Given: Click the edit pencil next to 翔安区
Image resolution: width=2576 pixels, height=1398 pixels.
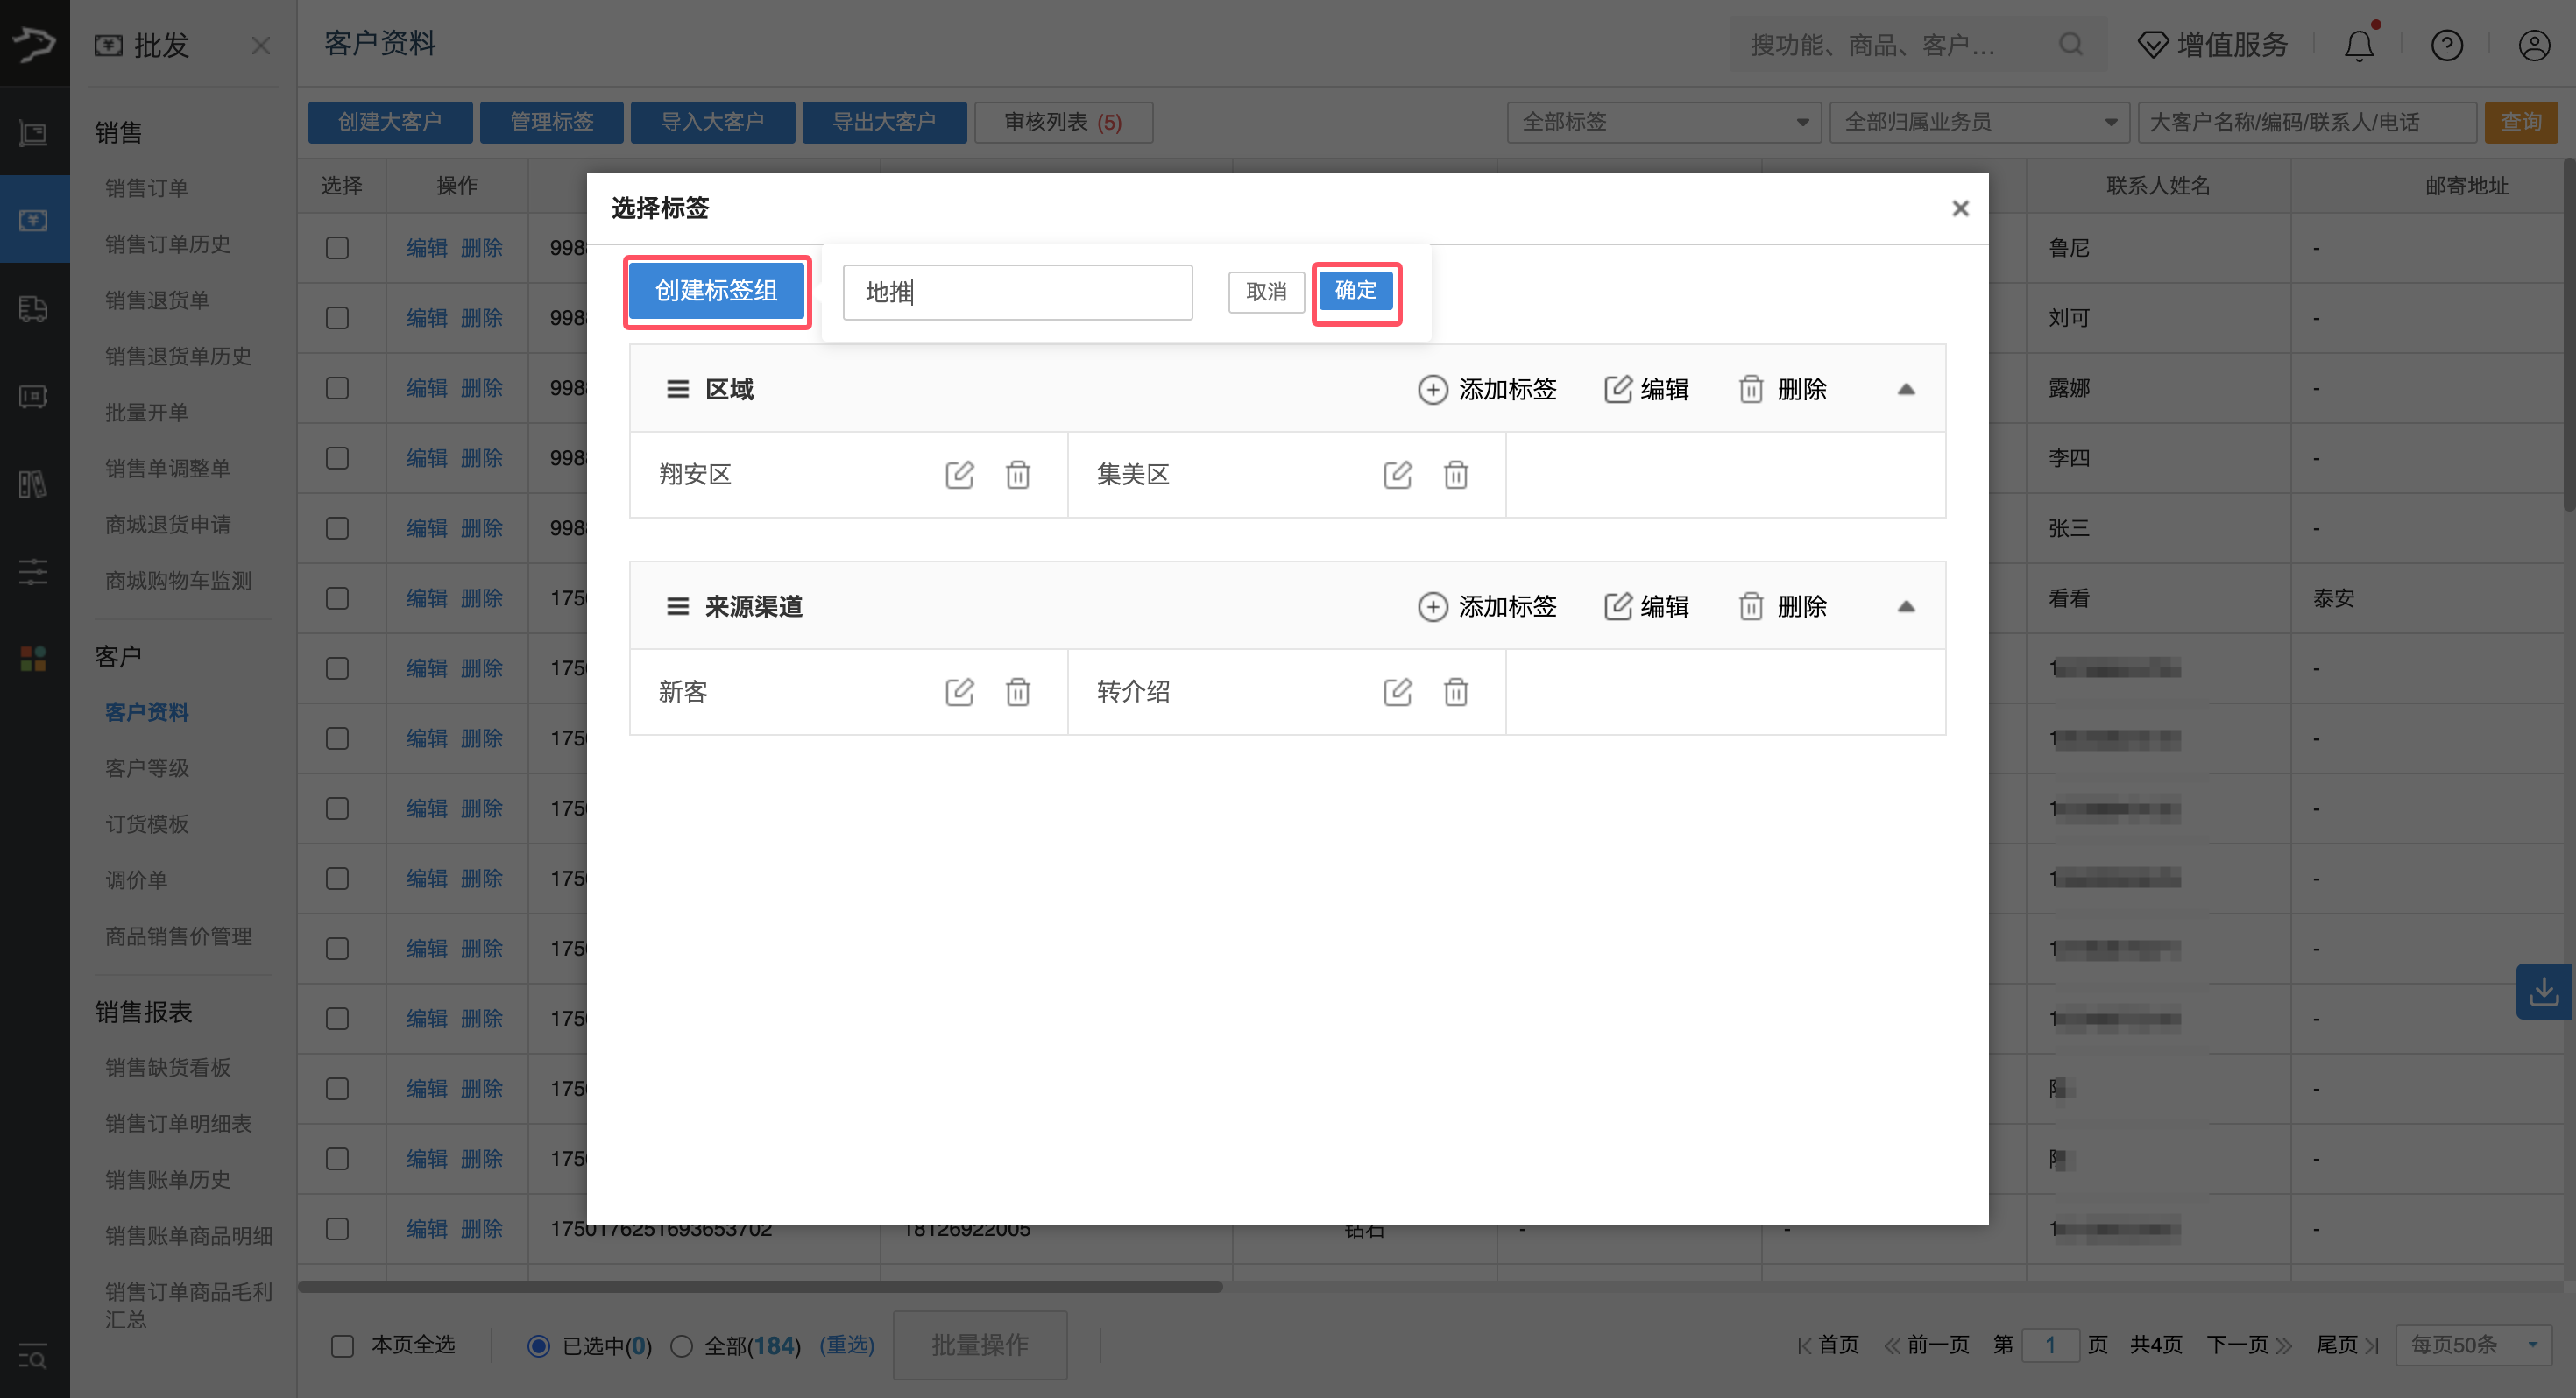Looking at the screenshot, I should (x=959, y=474).
